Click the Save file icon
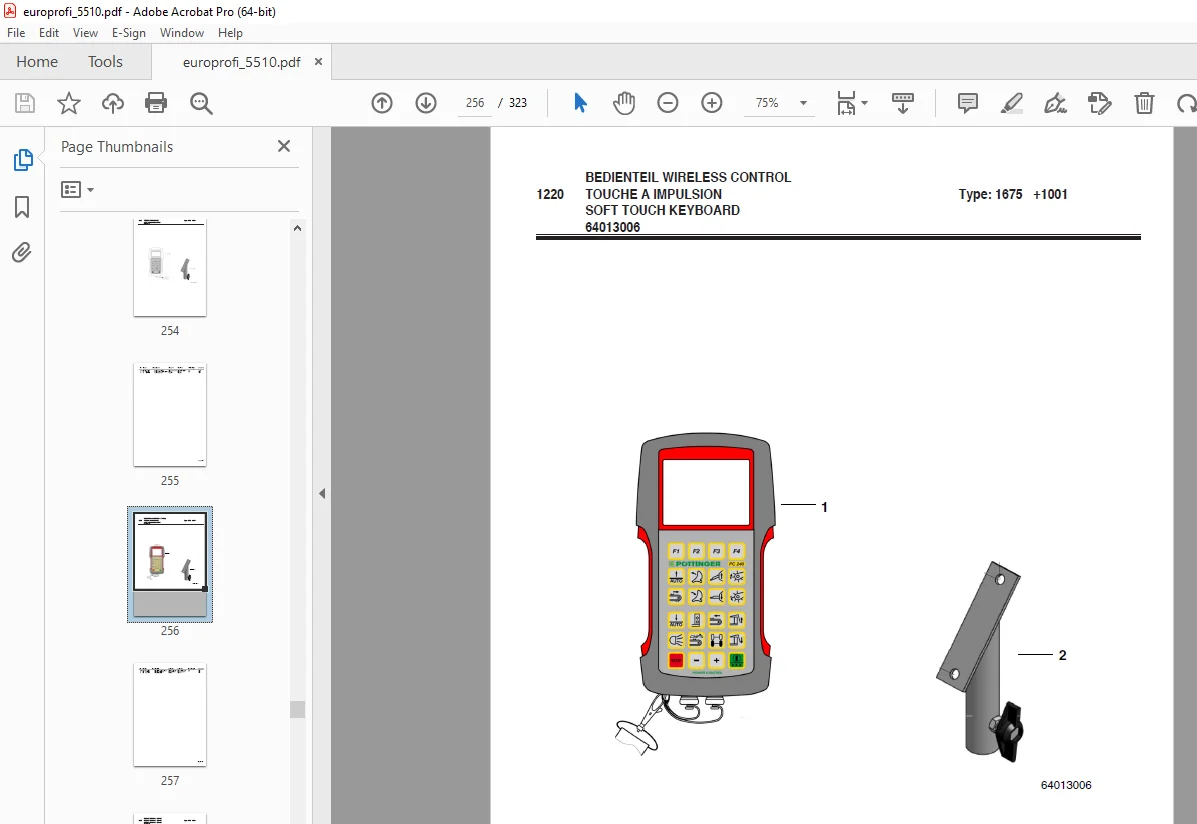This screenshot has width=1197, height=824. coord(25,103)
